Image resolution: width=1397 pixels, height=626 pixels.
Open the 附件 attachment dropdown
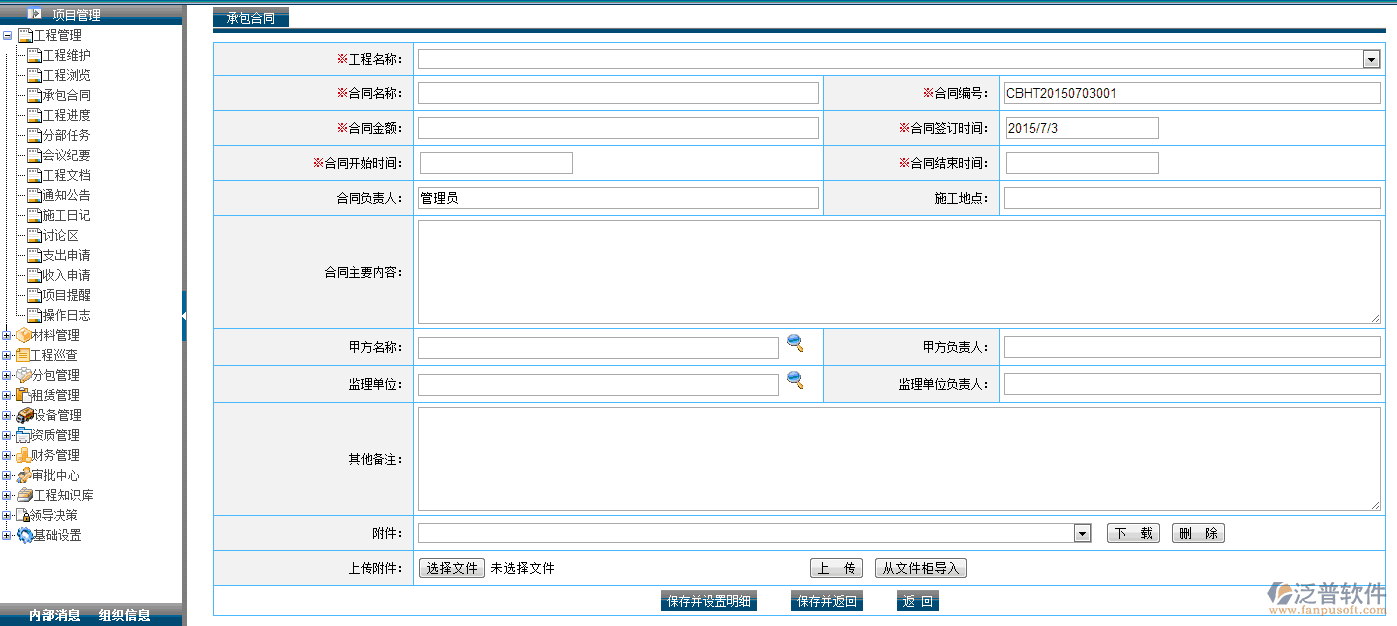[1082, 534]
